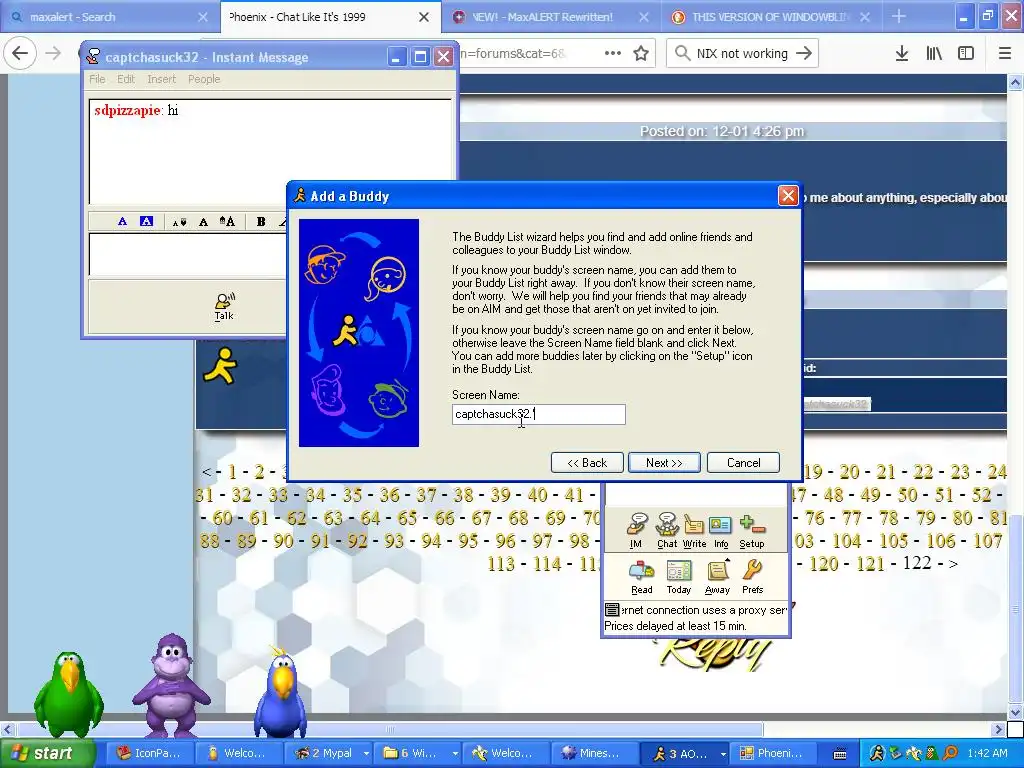Open page actions three-dot menu in address bar
This screenshot has width=1024, height=768.
click(613, 54)
